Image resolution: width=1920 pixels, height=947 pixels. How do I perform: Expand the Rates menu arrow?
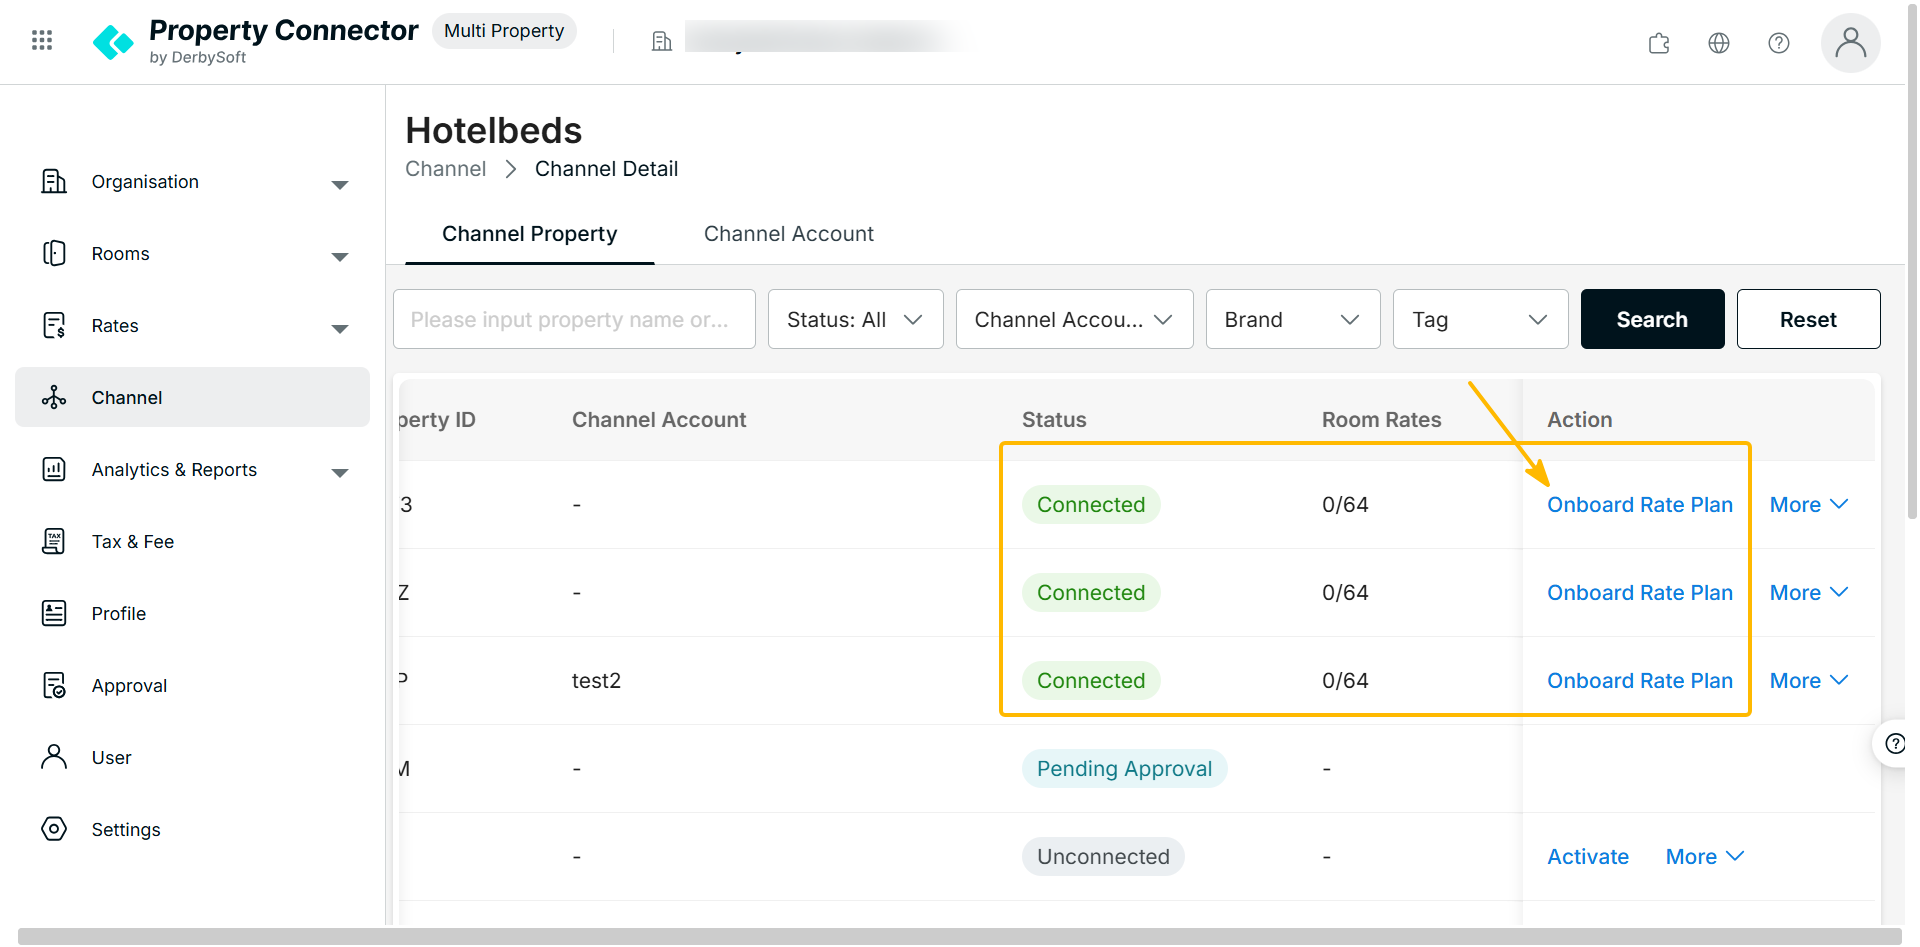(x=340, y=329)
